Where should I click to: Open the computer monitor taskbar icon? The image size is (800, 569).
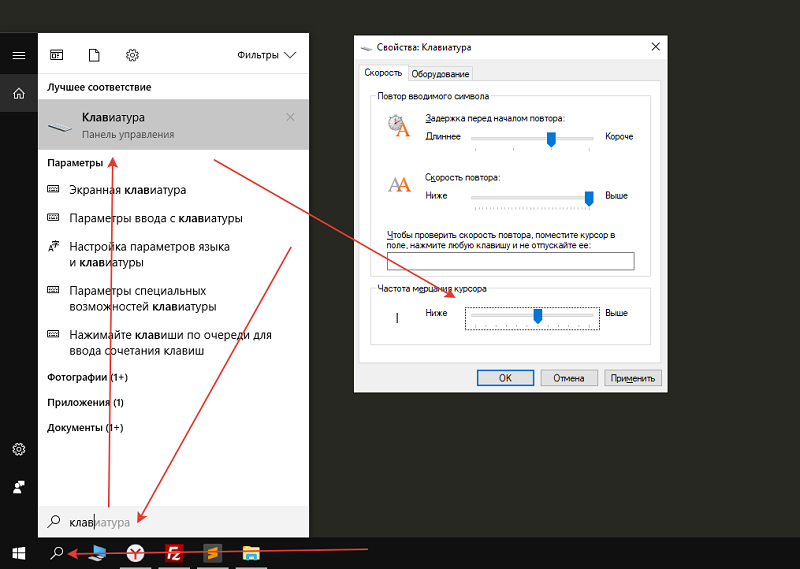click(x=97, y=553)
